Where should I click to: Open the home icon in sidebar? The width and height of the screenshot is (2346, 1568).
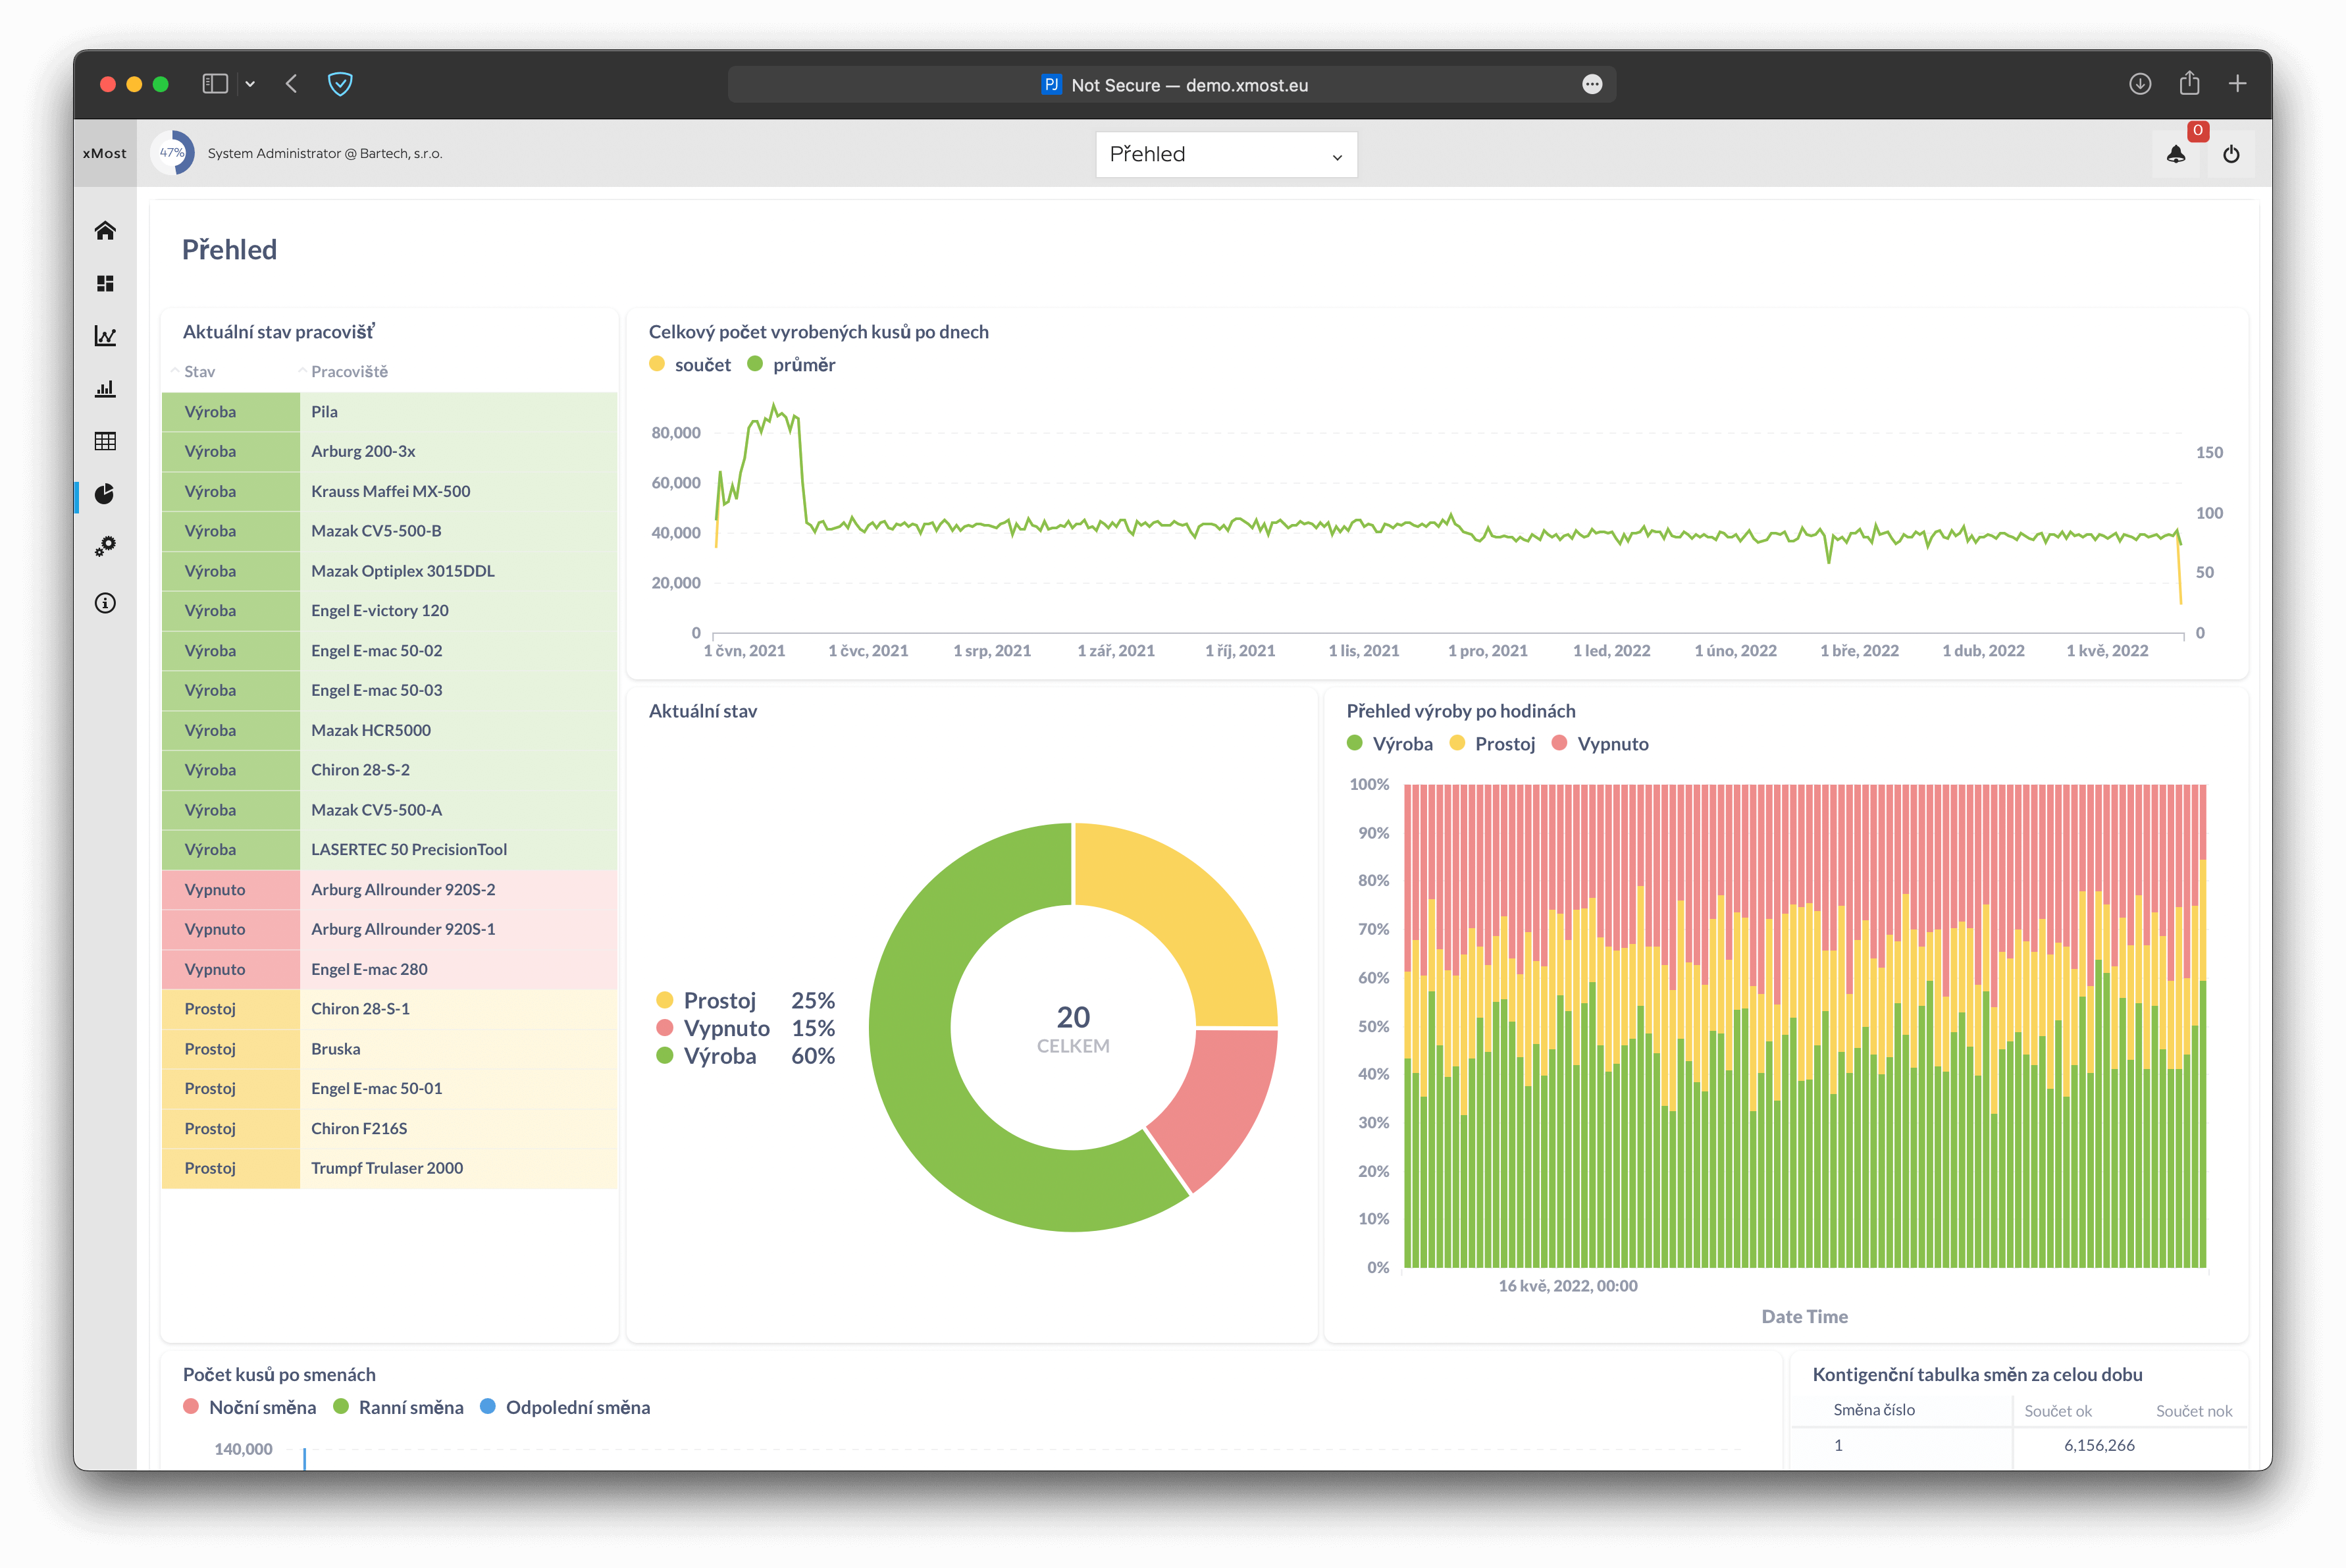click(105, 231)
